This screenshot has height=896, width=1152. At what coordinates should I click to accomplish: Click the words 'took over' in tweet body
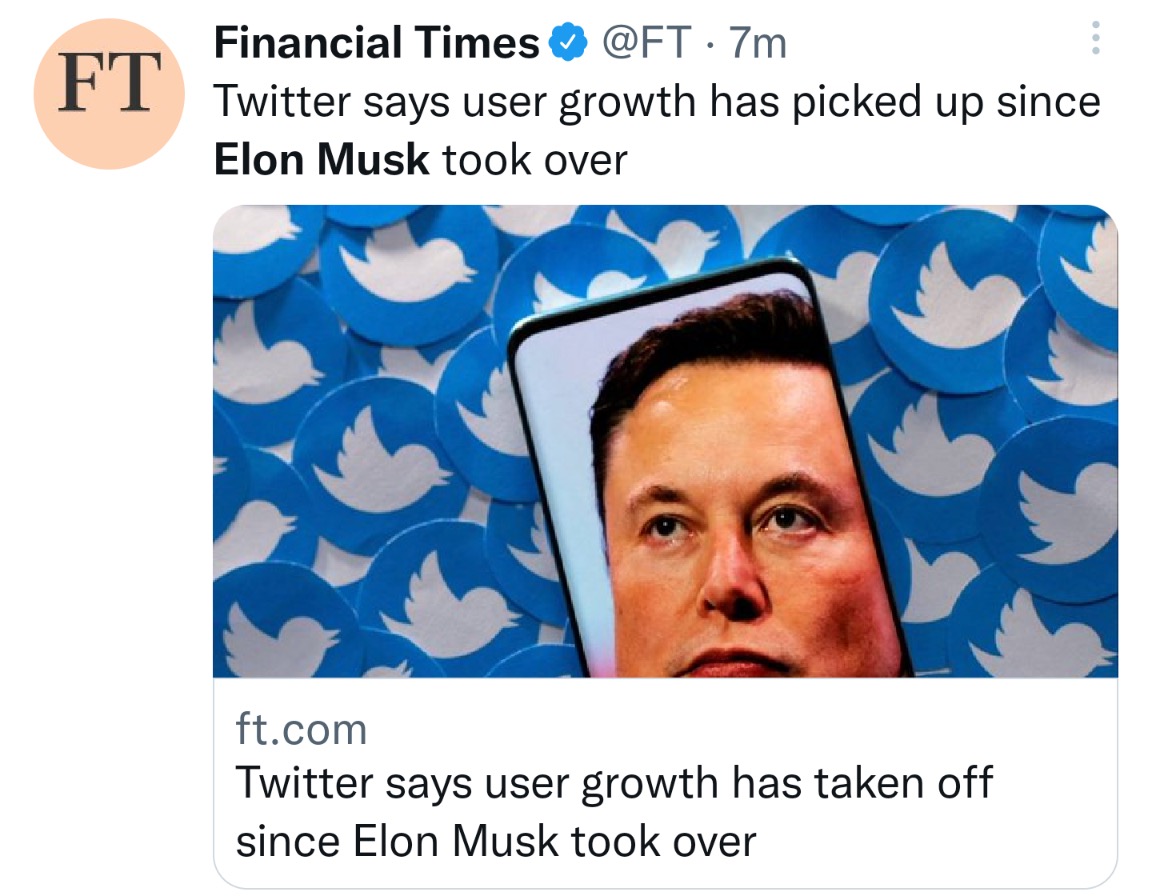pyautogui.click(x=535, y=159)
